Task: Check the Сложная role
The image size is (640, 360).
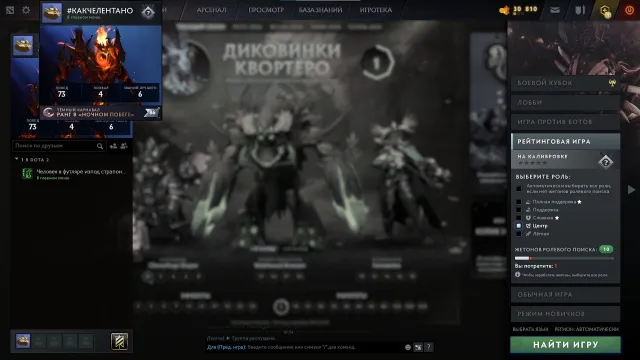Action: pyautogui.click(x=519, y=218)
